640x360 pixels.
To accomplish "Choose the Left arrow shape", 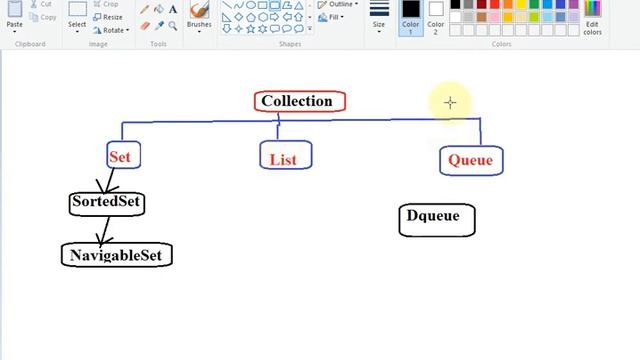I will pyautogui.click(x=287, y=17).
